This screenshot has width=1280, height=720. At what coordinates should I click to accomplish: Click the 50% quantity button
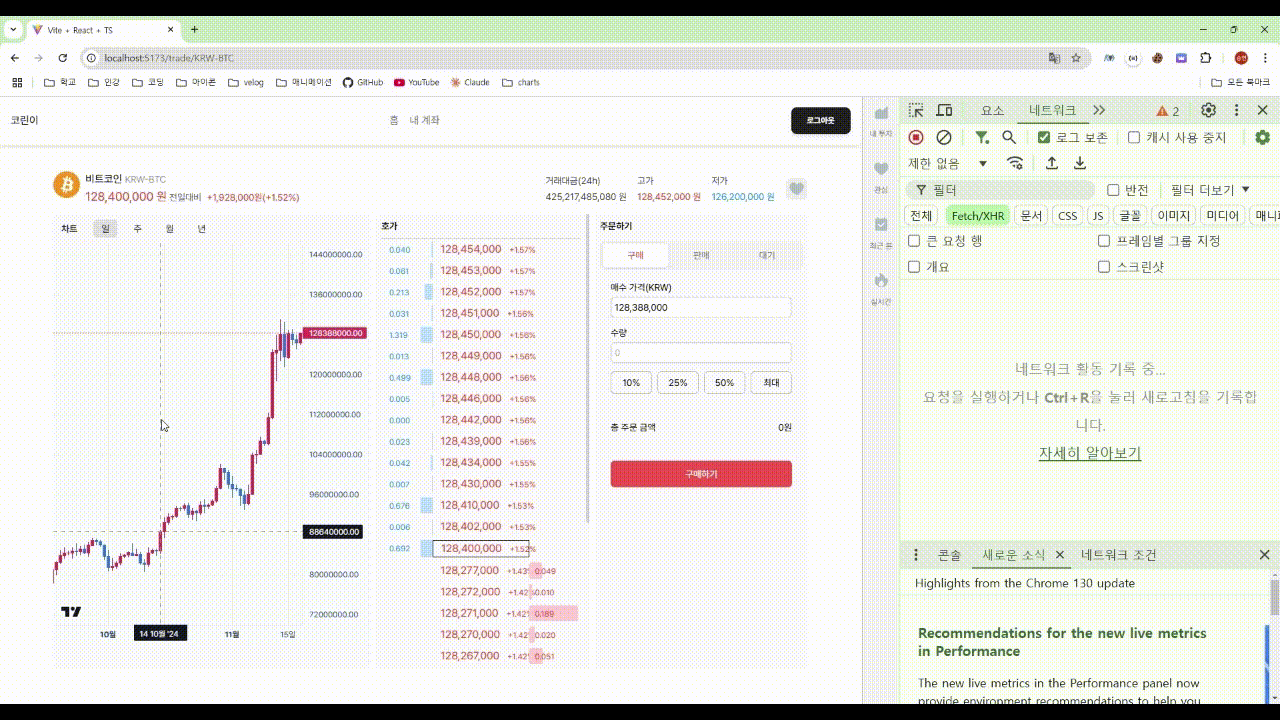pyautogui.click(x=725, y=383)
